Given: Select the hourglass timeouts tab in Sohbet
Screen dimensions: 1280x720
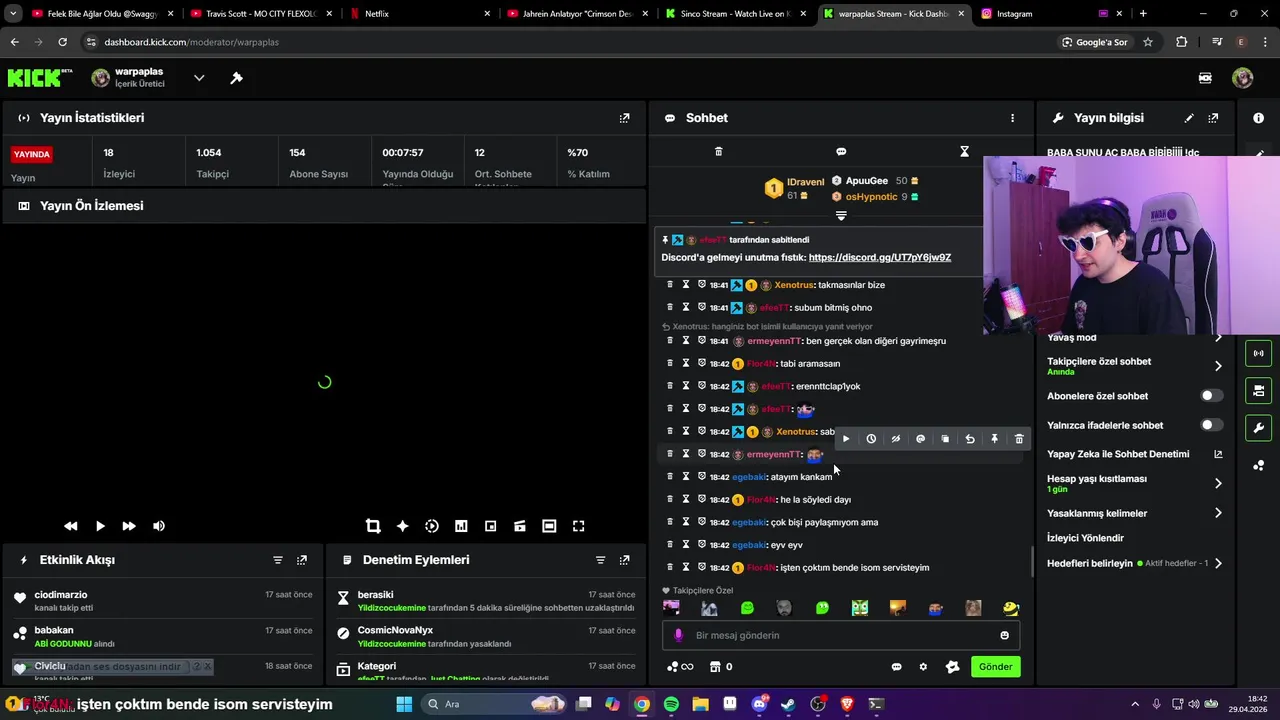Looking at the screenshot, I should 964,152.
